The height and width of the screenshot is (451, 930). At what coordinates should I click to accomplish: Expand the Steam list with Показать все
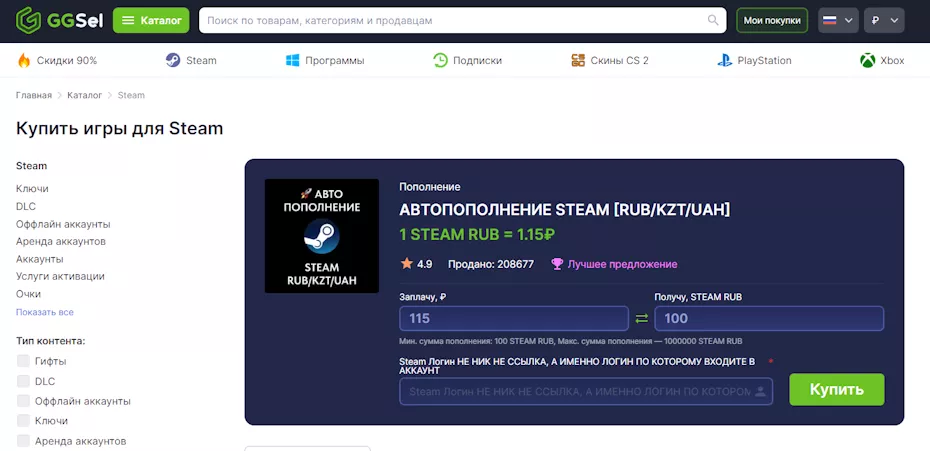click(45, 312)
